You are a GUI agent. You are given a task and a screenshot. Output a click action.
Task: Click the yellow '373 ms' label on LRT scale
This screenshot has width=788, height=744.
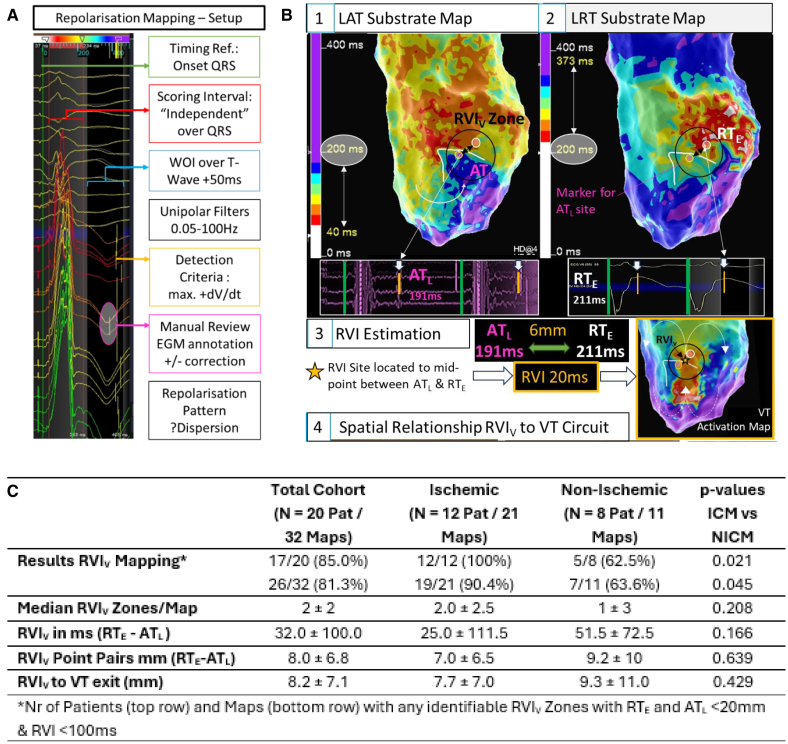click(x=574, y=61)
